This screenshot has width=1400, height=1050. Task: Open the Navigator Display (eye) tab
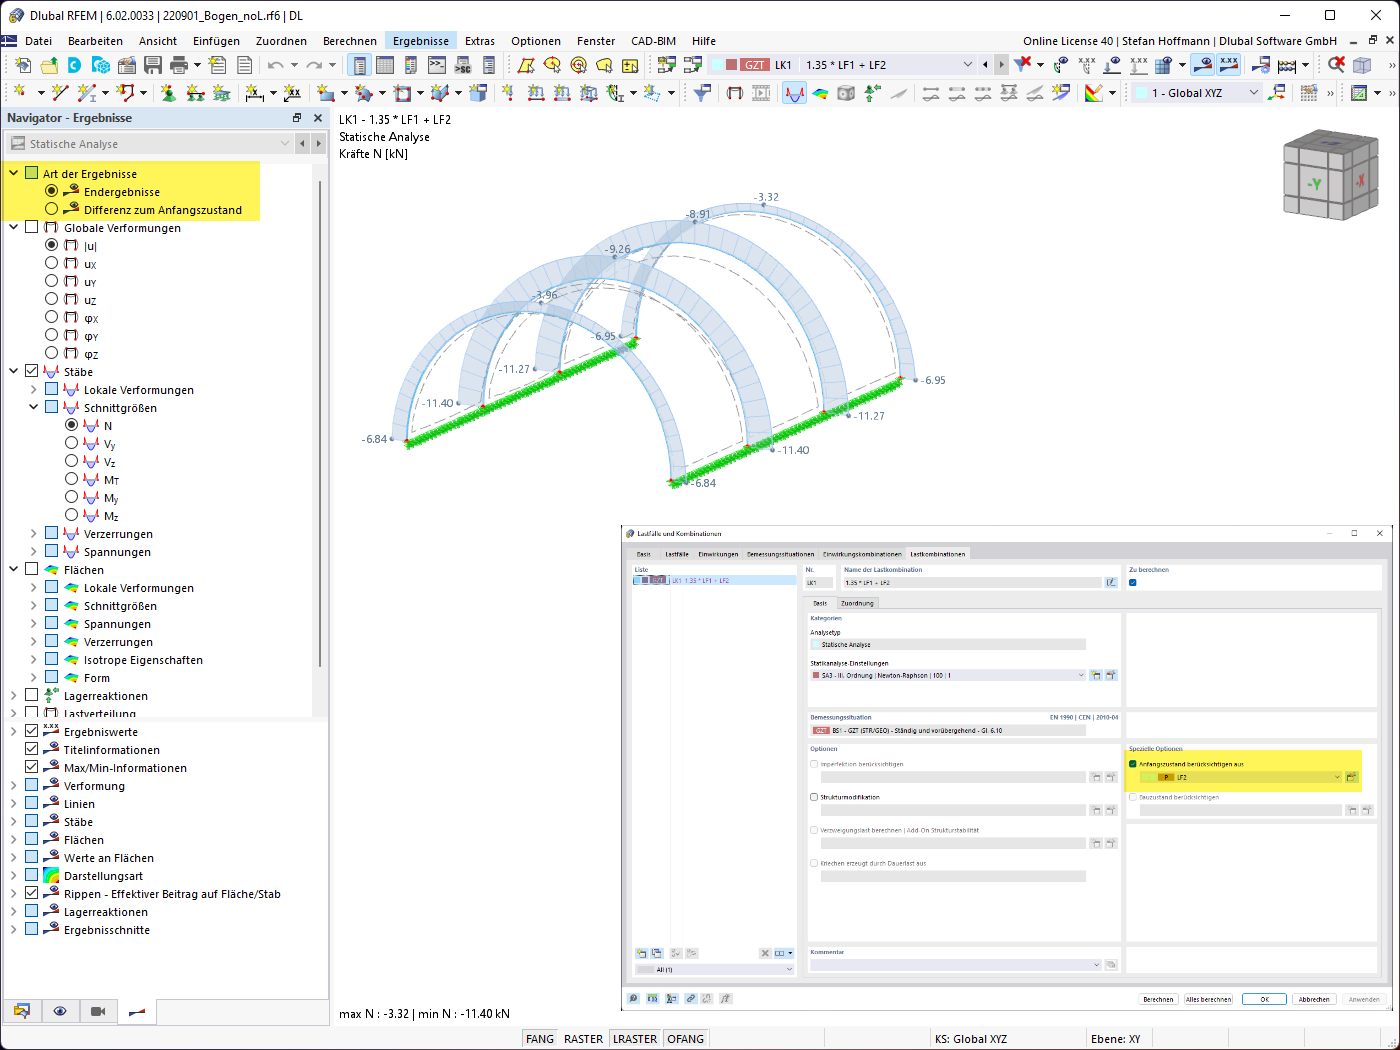tap(60, 1011)
